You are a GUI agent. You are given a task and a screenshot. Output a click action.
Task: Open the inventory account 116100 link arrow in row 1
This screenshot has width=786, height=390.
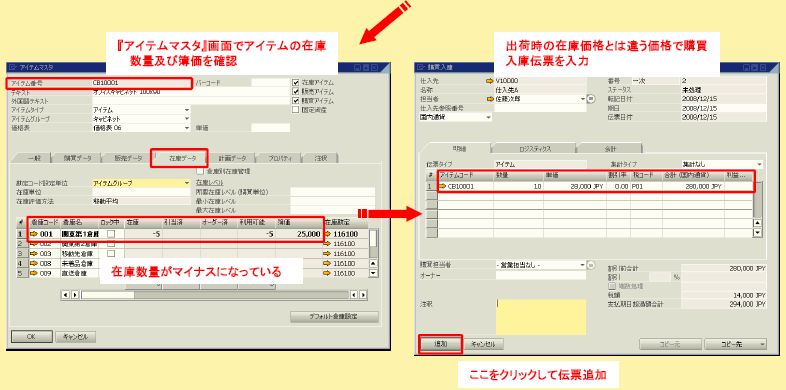328,234
